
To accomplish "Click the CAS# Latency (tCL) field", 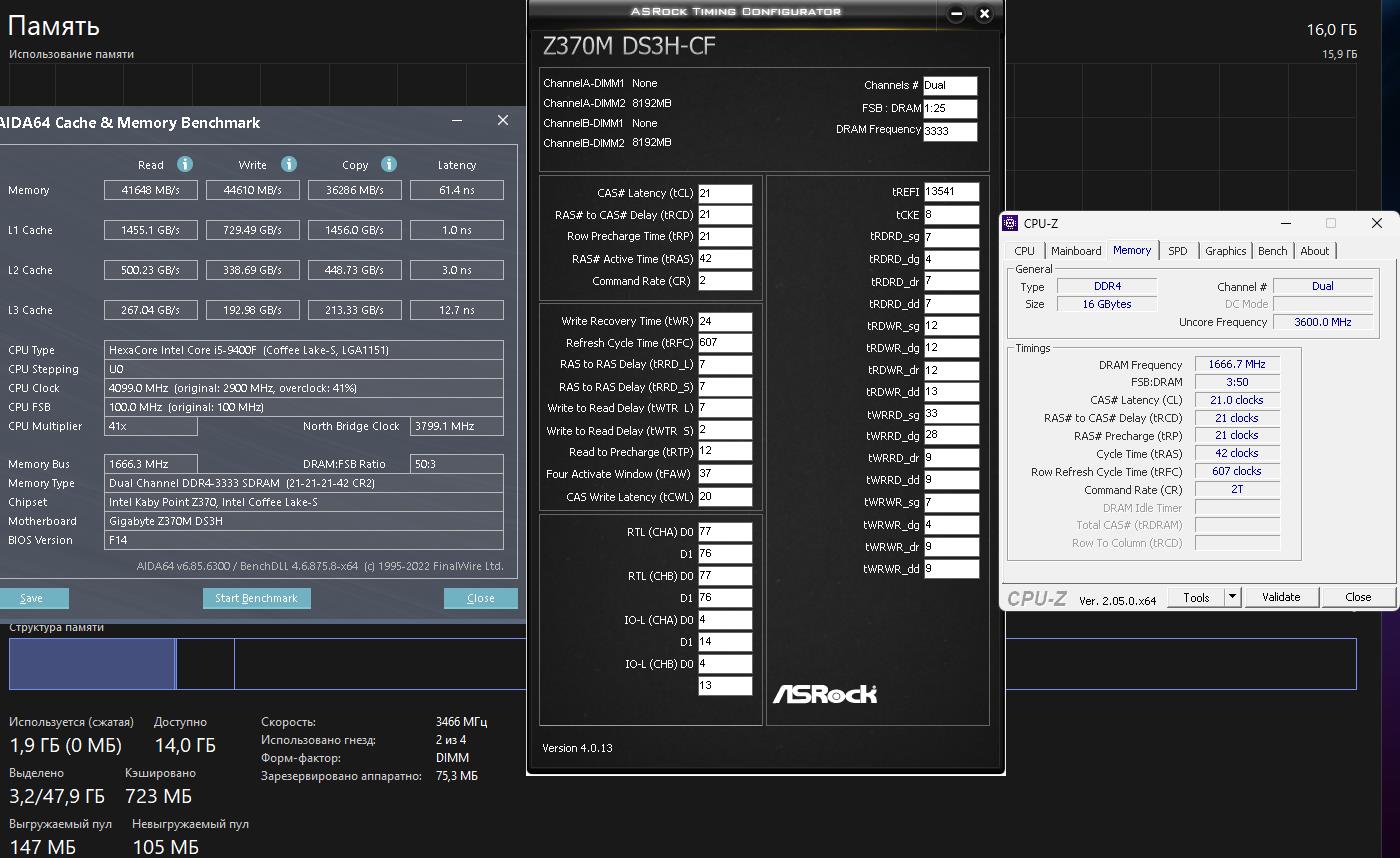I will point(724,193).
